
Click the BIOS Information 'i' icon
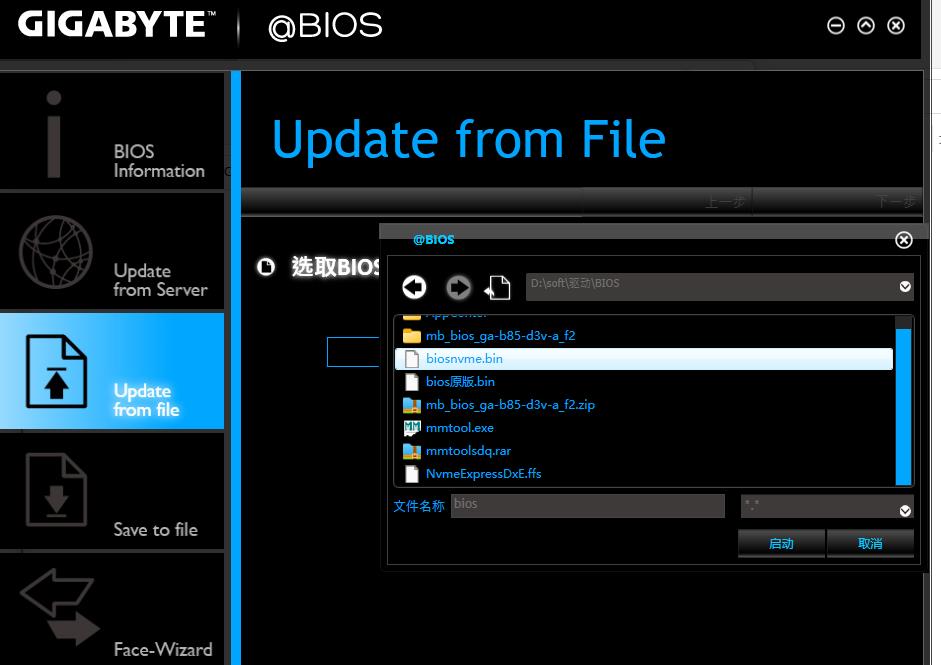54,134
